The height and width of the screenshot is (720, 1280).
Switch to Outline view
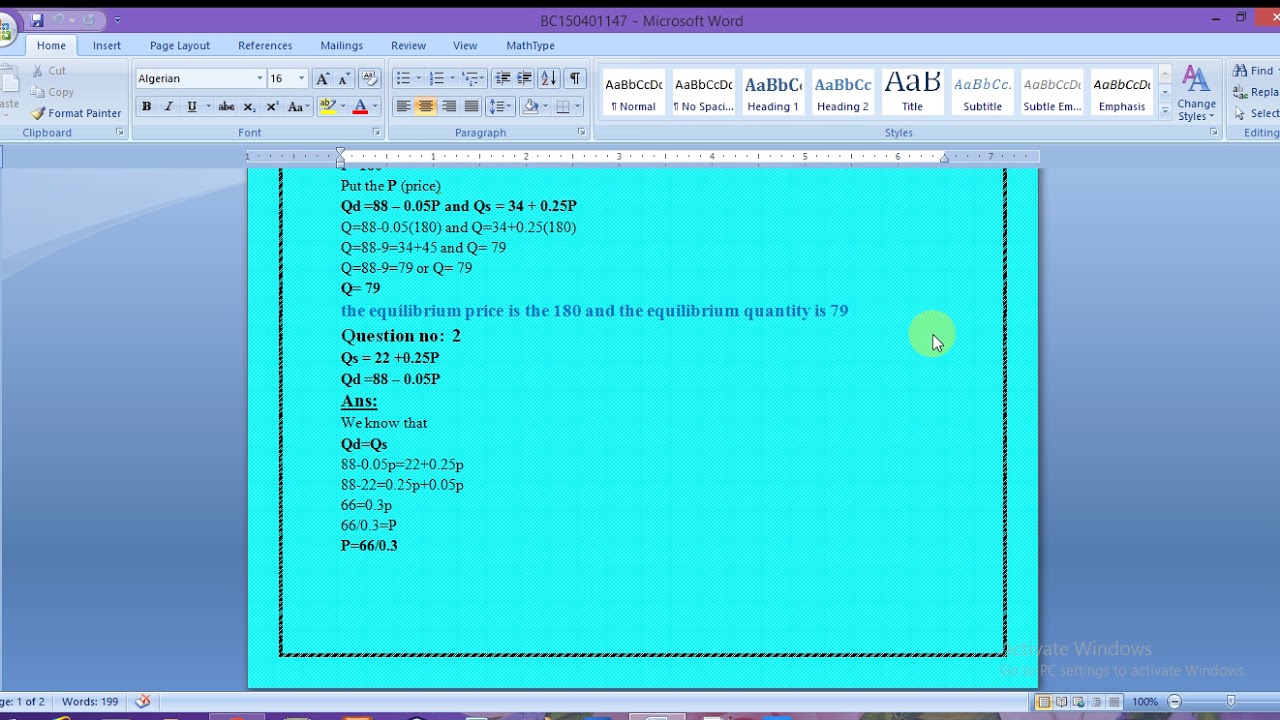coord(1098,702)
